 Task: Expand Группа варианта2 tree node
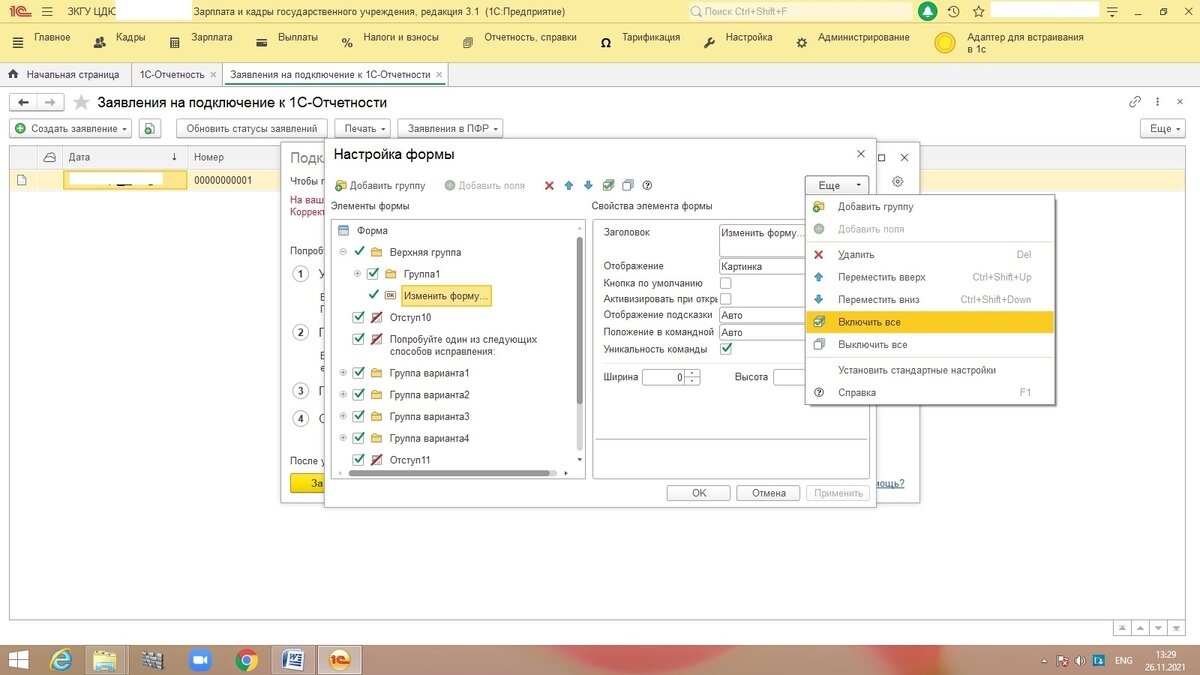(x=343, y=395)
